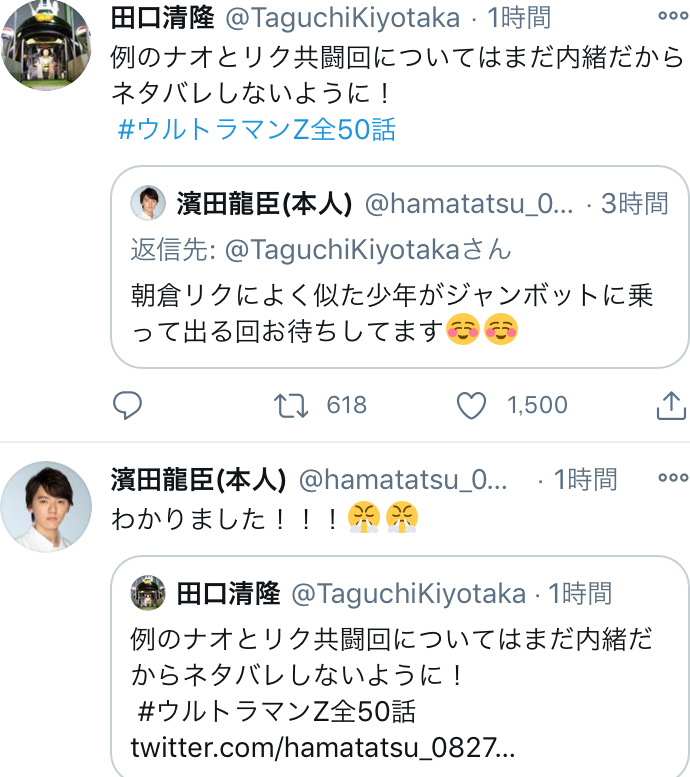Click small 田口清隆 avatar in quoted tweet
The width and height of the screenshot is (690, 777).
pyautogui.click(x=148, y=593)
